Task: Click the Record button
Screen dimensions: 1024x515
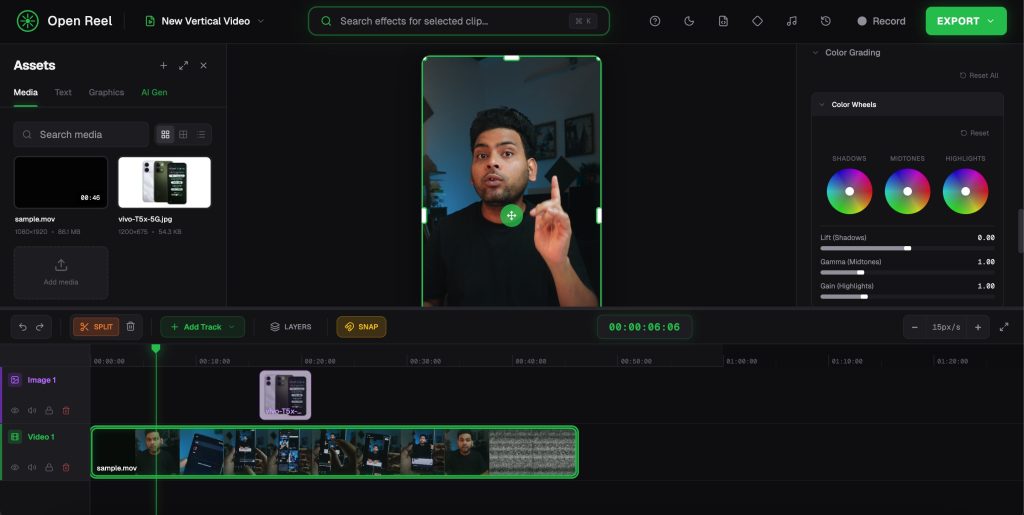Action: point(881,21)
